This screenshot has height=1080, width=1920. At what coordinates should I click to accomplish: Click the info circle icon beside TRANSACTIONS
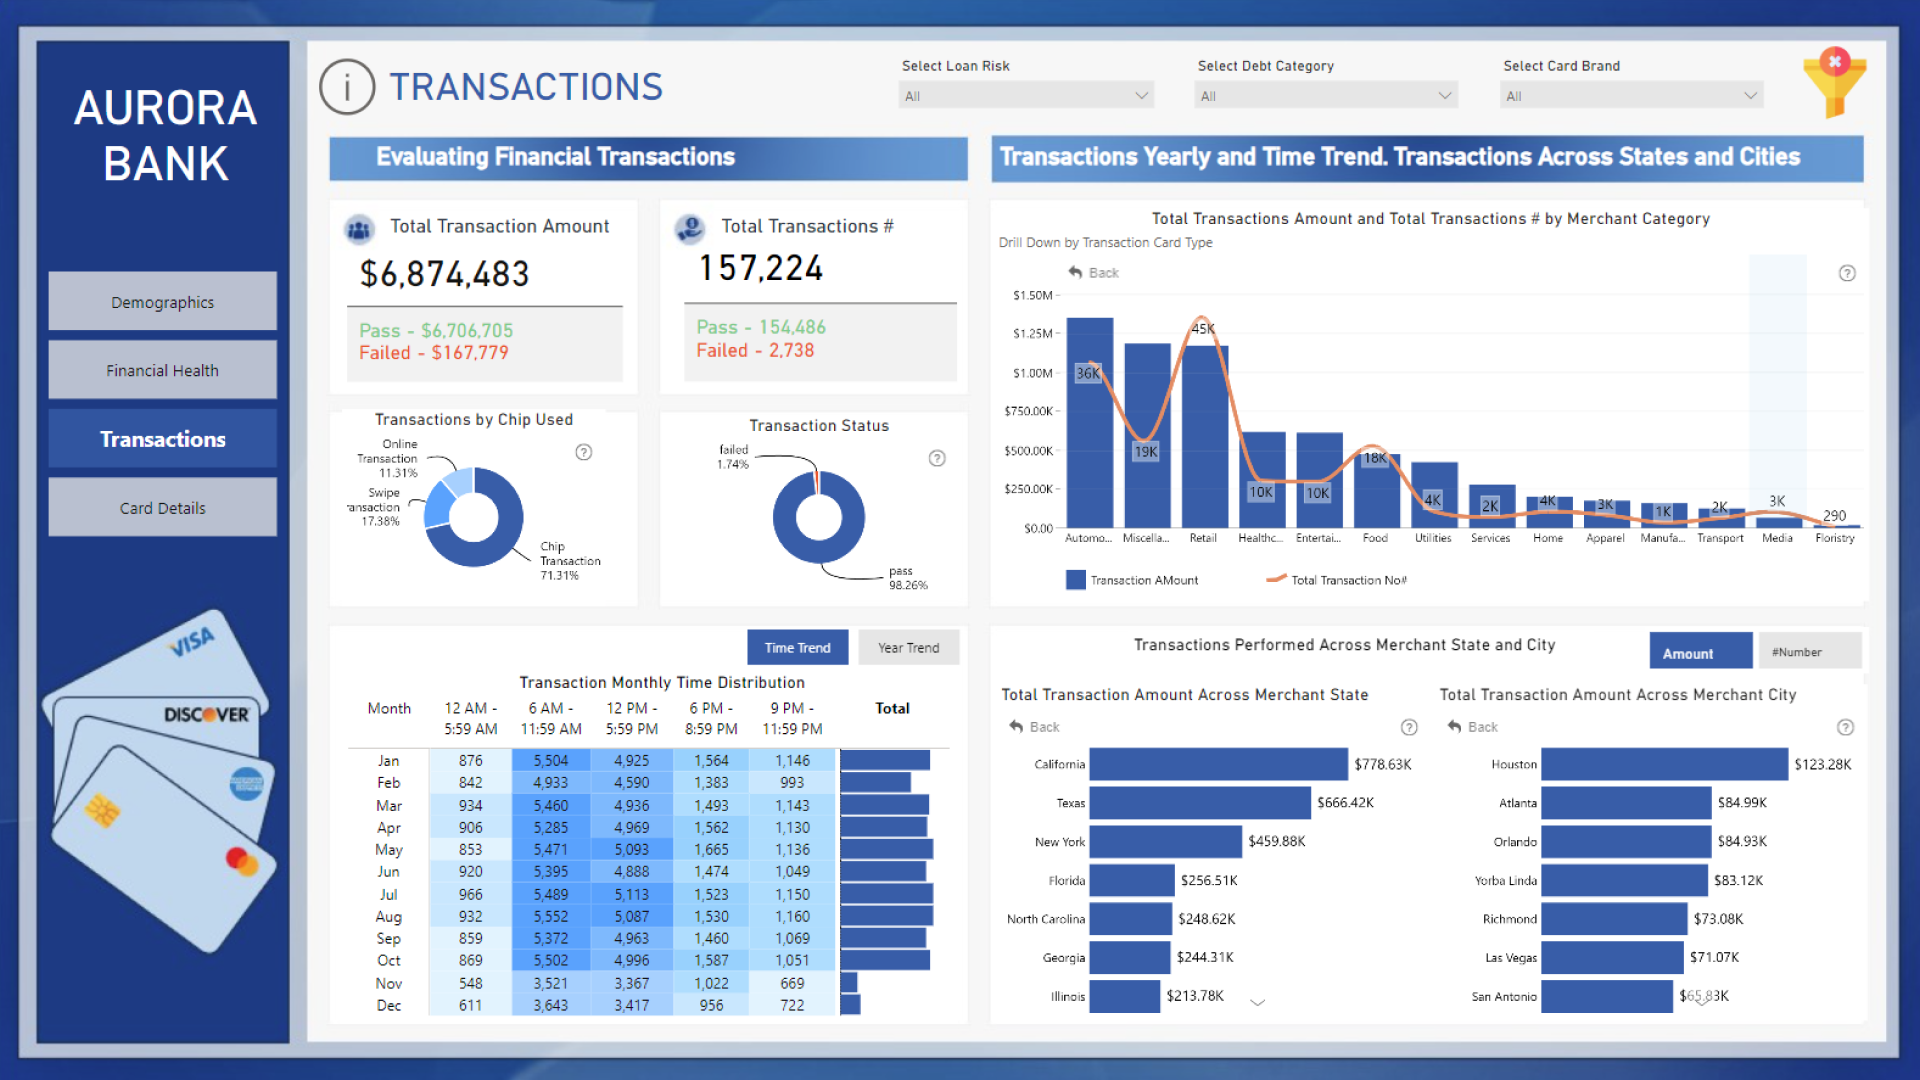tap(347, 87)
